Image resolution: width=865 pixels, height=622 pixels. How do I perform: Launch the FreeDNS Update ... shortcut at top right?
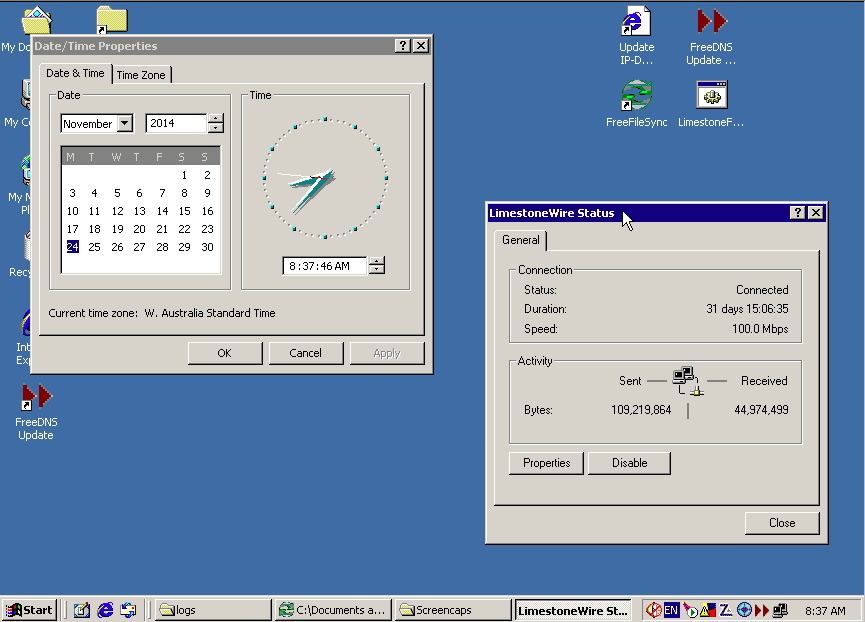(711, 35)
